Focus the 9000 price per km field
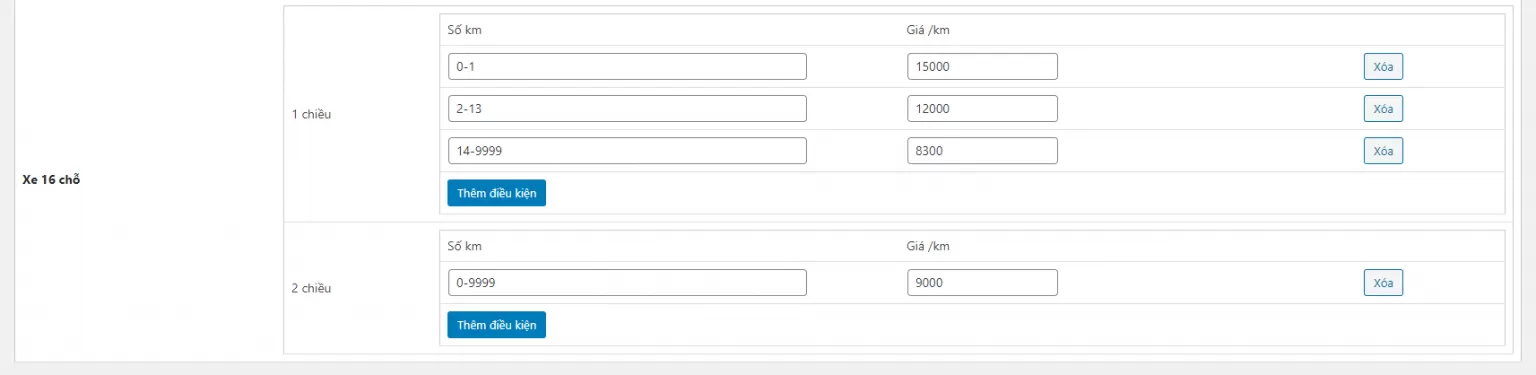 coord(983,283)
